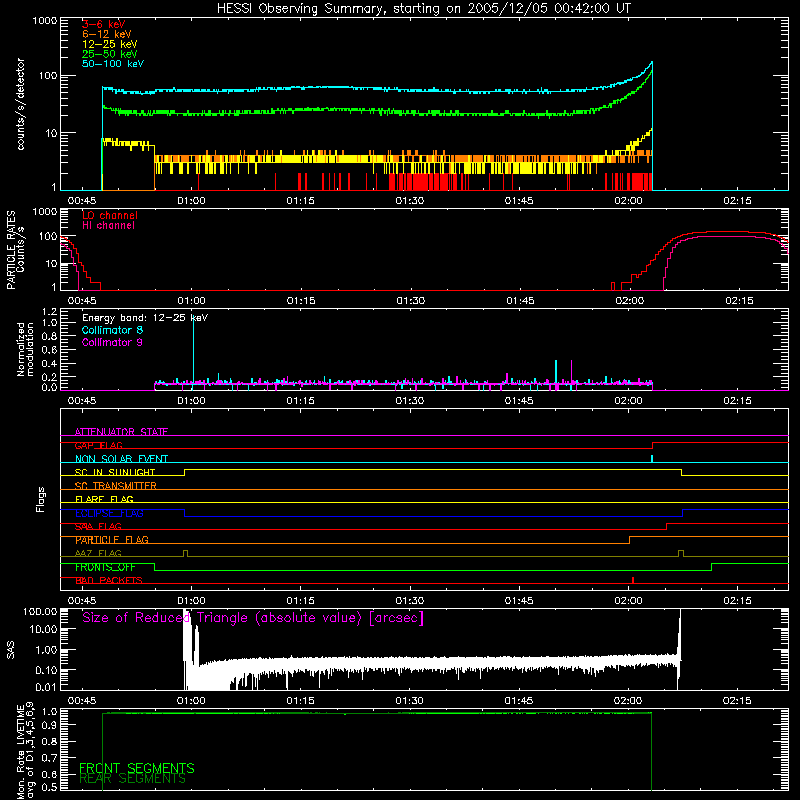Click the HESSI Observing Summary title text
This screenshot has height=800, width=800.
pyautogui.click(x=423, y=9)
